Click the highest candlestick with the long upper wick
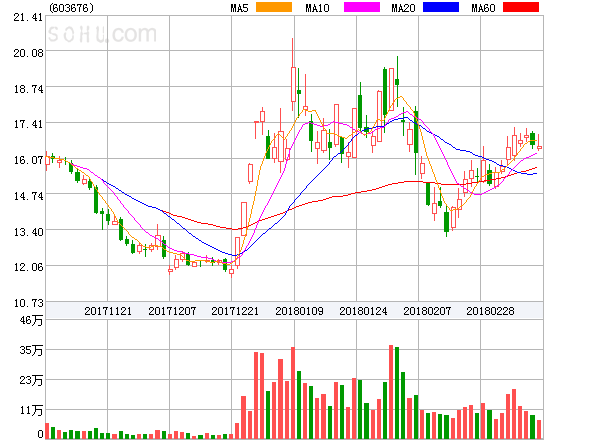 293,75
